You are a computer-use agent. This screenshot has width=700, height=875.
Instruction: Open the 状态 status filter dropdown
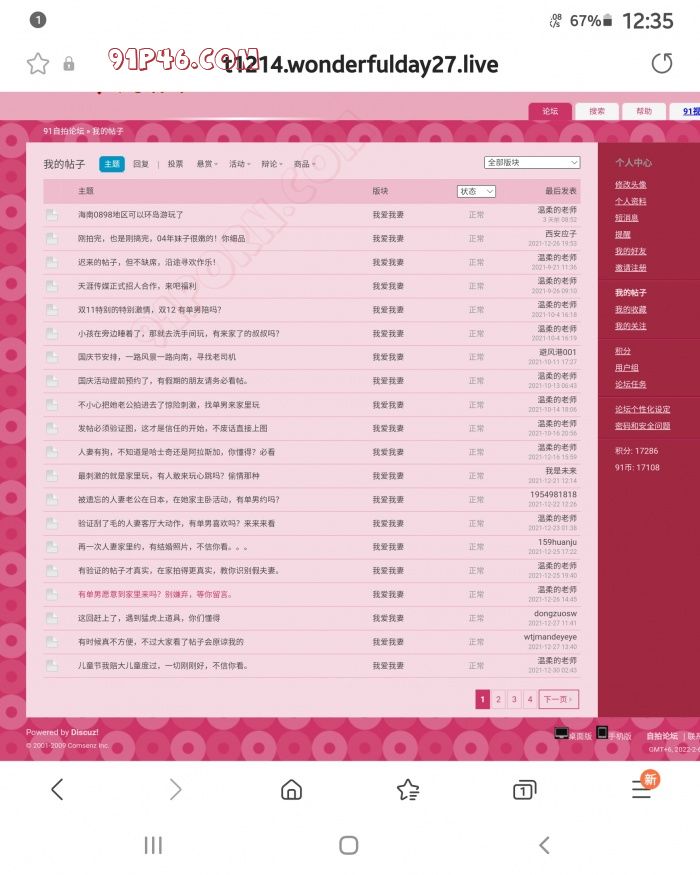(476, 191)
